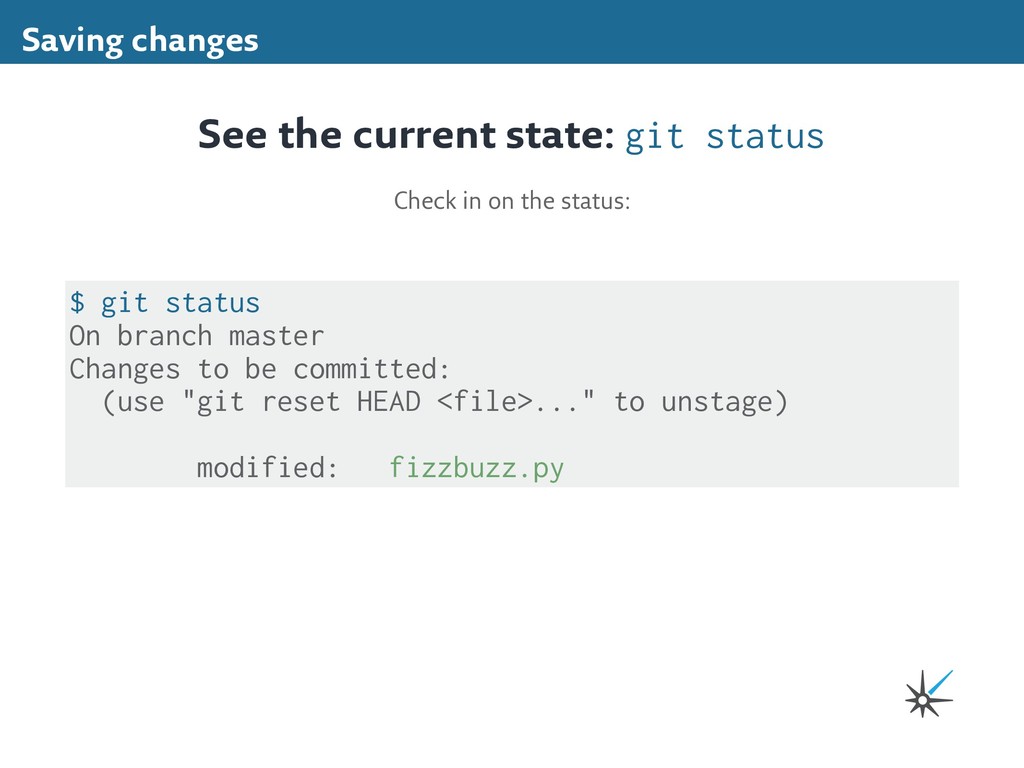
Task: Click the green fizzbuzz.py filename
Action: 477,468
